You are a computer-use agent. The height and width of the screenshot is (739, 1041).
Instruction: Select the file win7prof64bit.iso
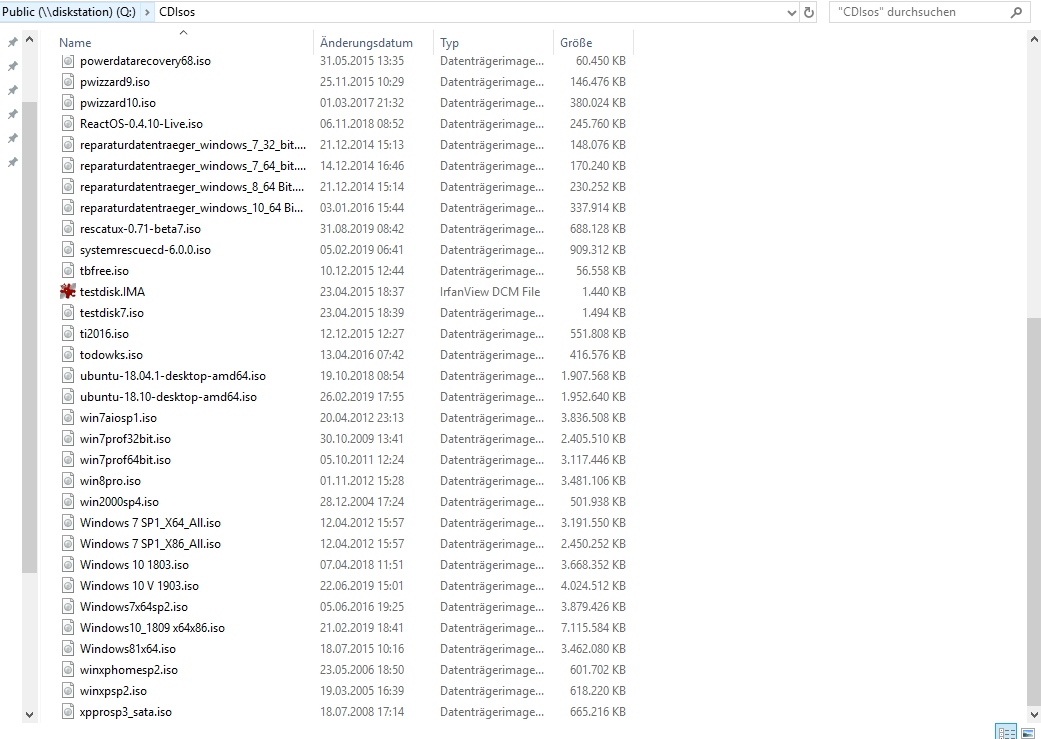tap(125, 459)
